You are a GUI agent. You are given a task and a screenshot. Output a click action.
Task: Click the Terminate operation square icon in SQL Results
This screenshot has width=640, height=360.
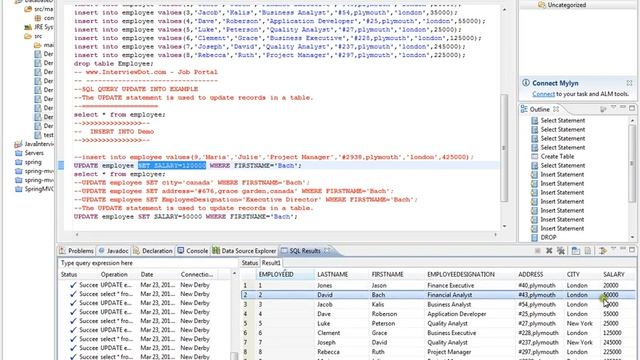[x=538, y=251]
